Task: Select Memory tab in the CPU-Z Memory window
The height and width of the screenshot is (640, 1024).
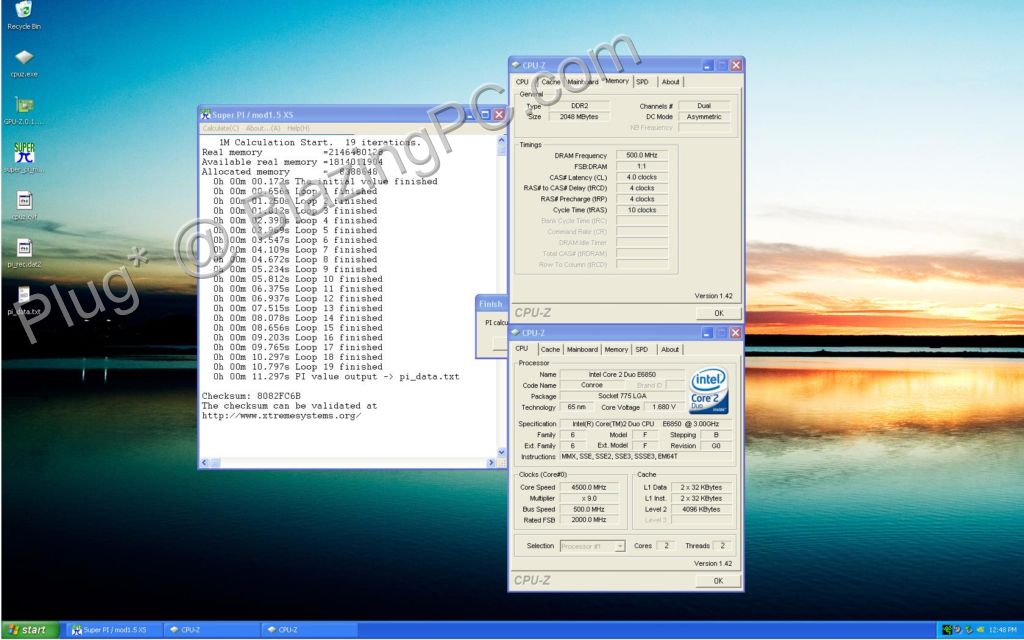Action: 616,80
